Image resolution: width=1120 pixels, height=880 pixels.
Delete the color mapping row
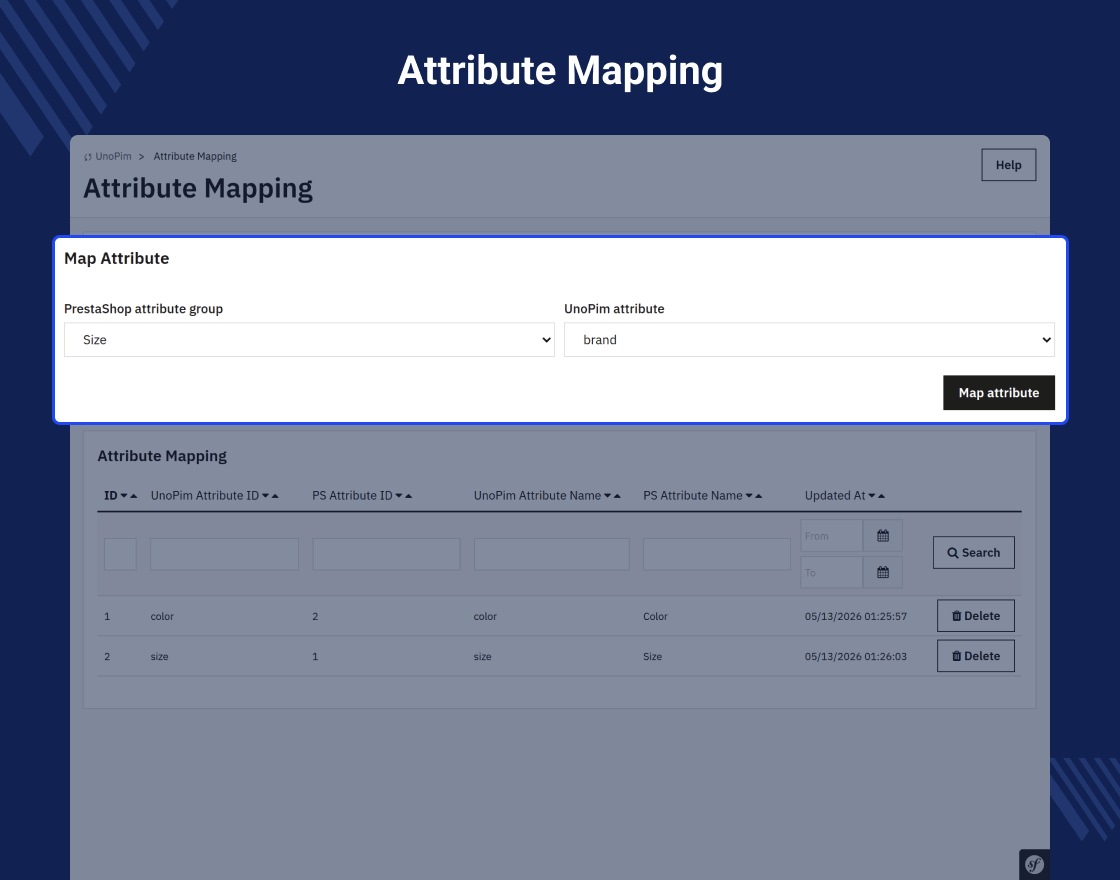pyautogui.click(x=976, y=616)
